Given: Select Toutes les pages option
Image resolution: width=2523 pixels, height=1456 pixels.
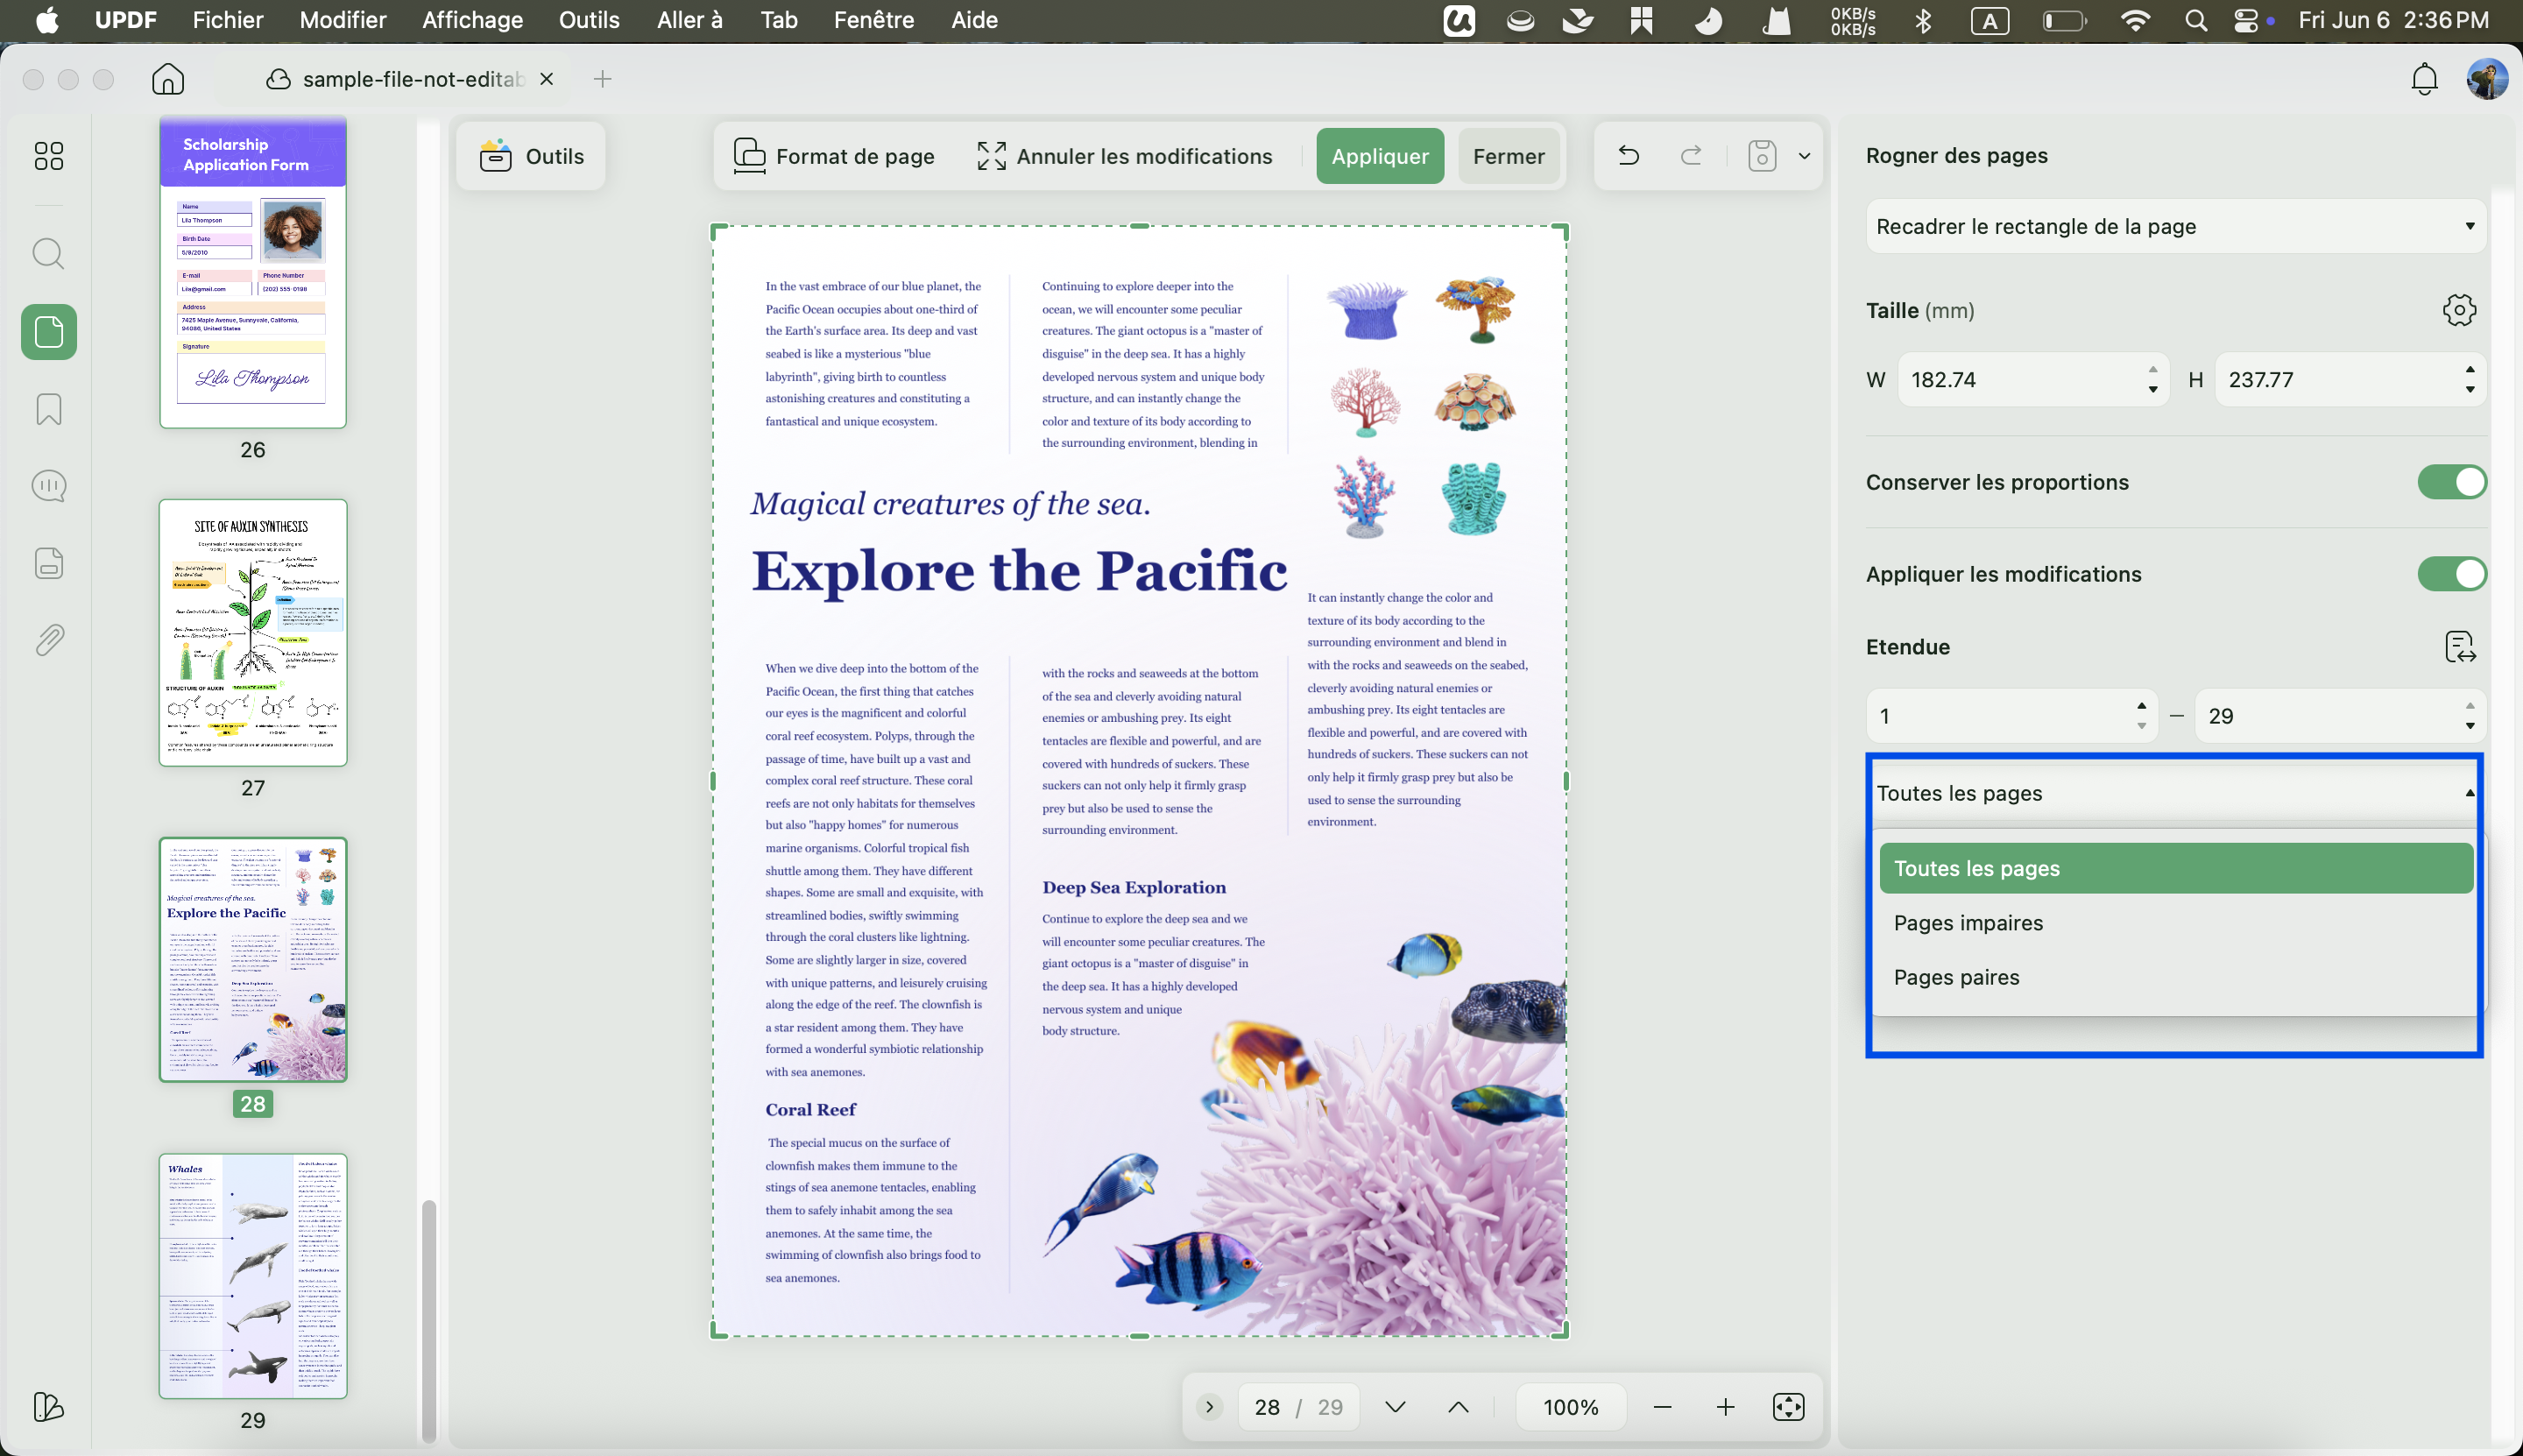Looking at the screenshot, I should (x=2176, y=868).
